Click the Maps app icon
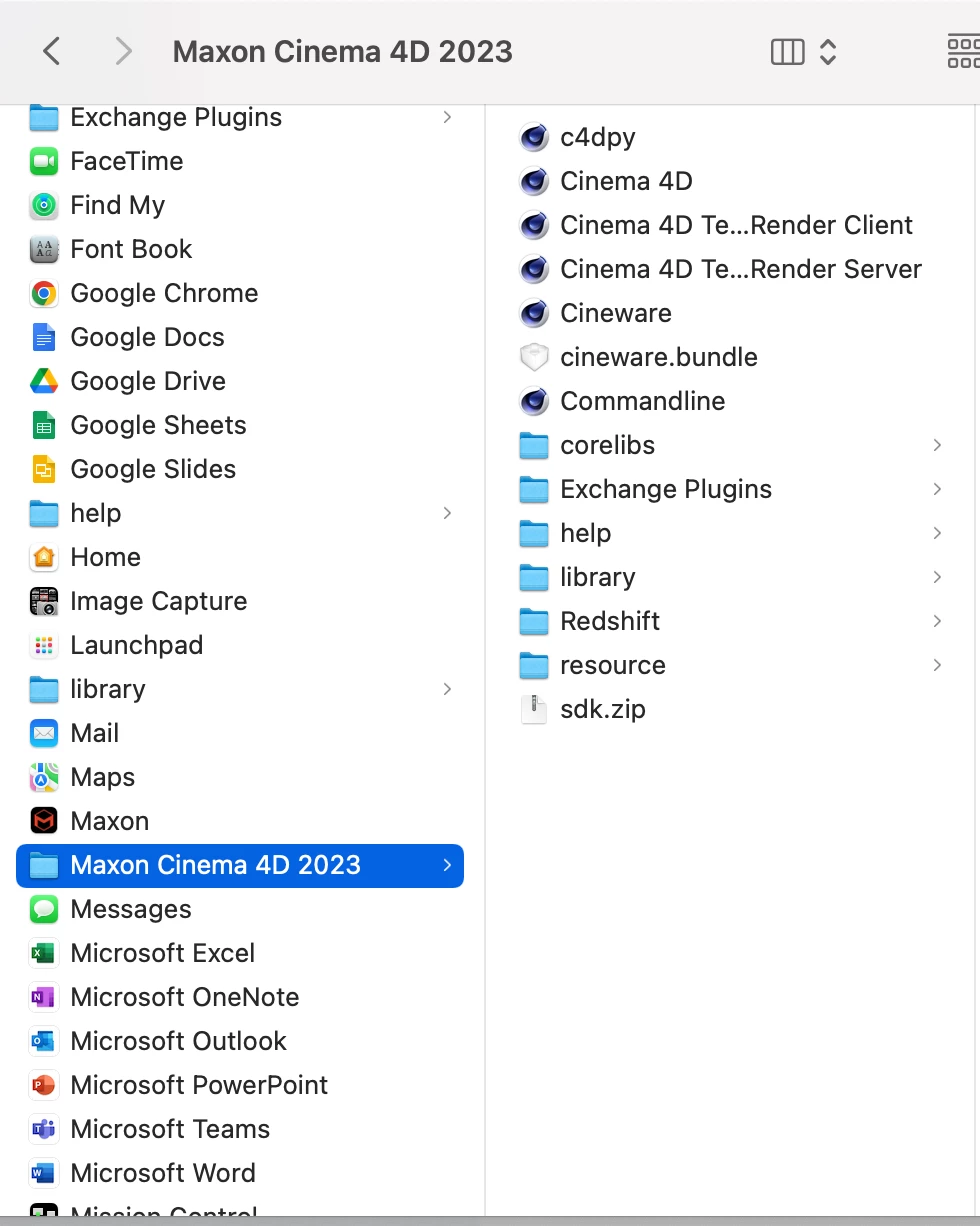Image resolution: width=980 pixels, height=1226 pixels. 44,777
